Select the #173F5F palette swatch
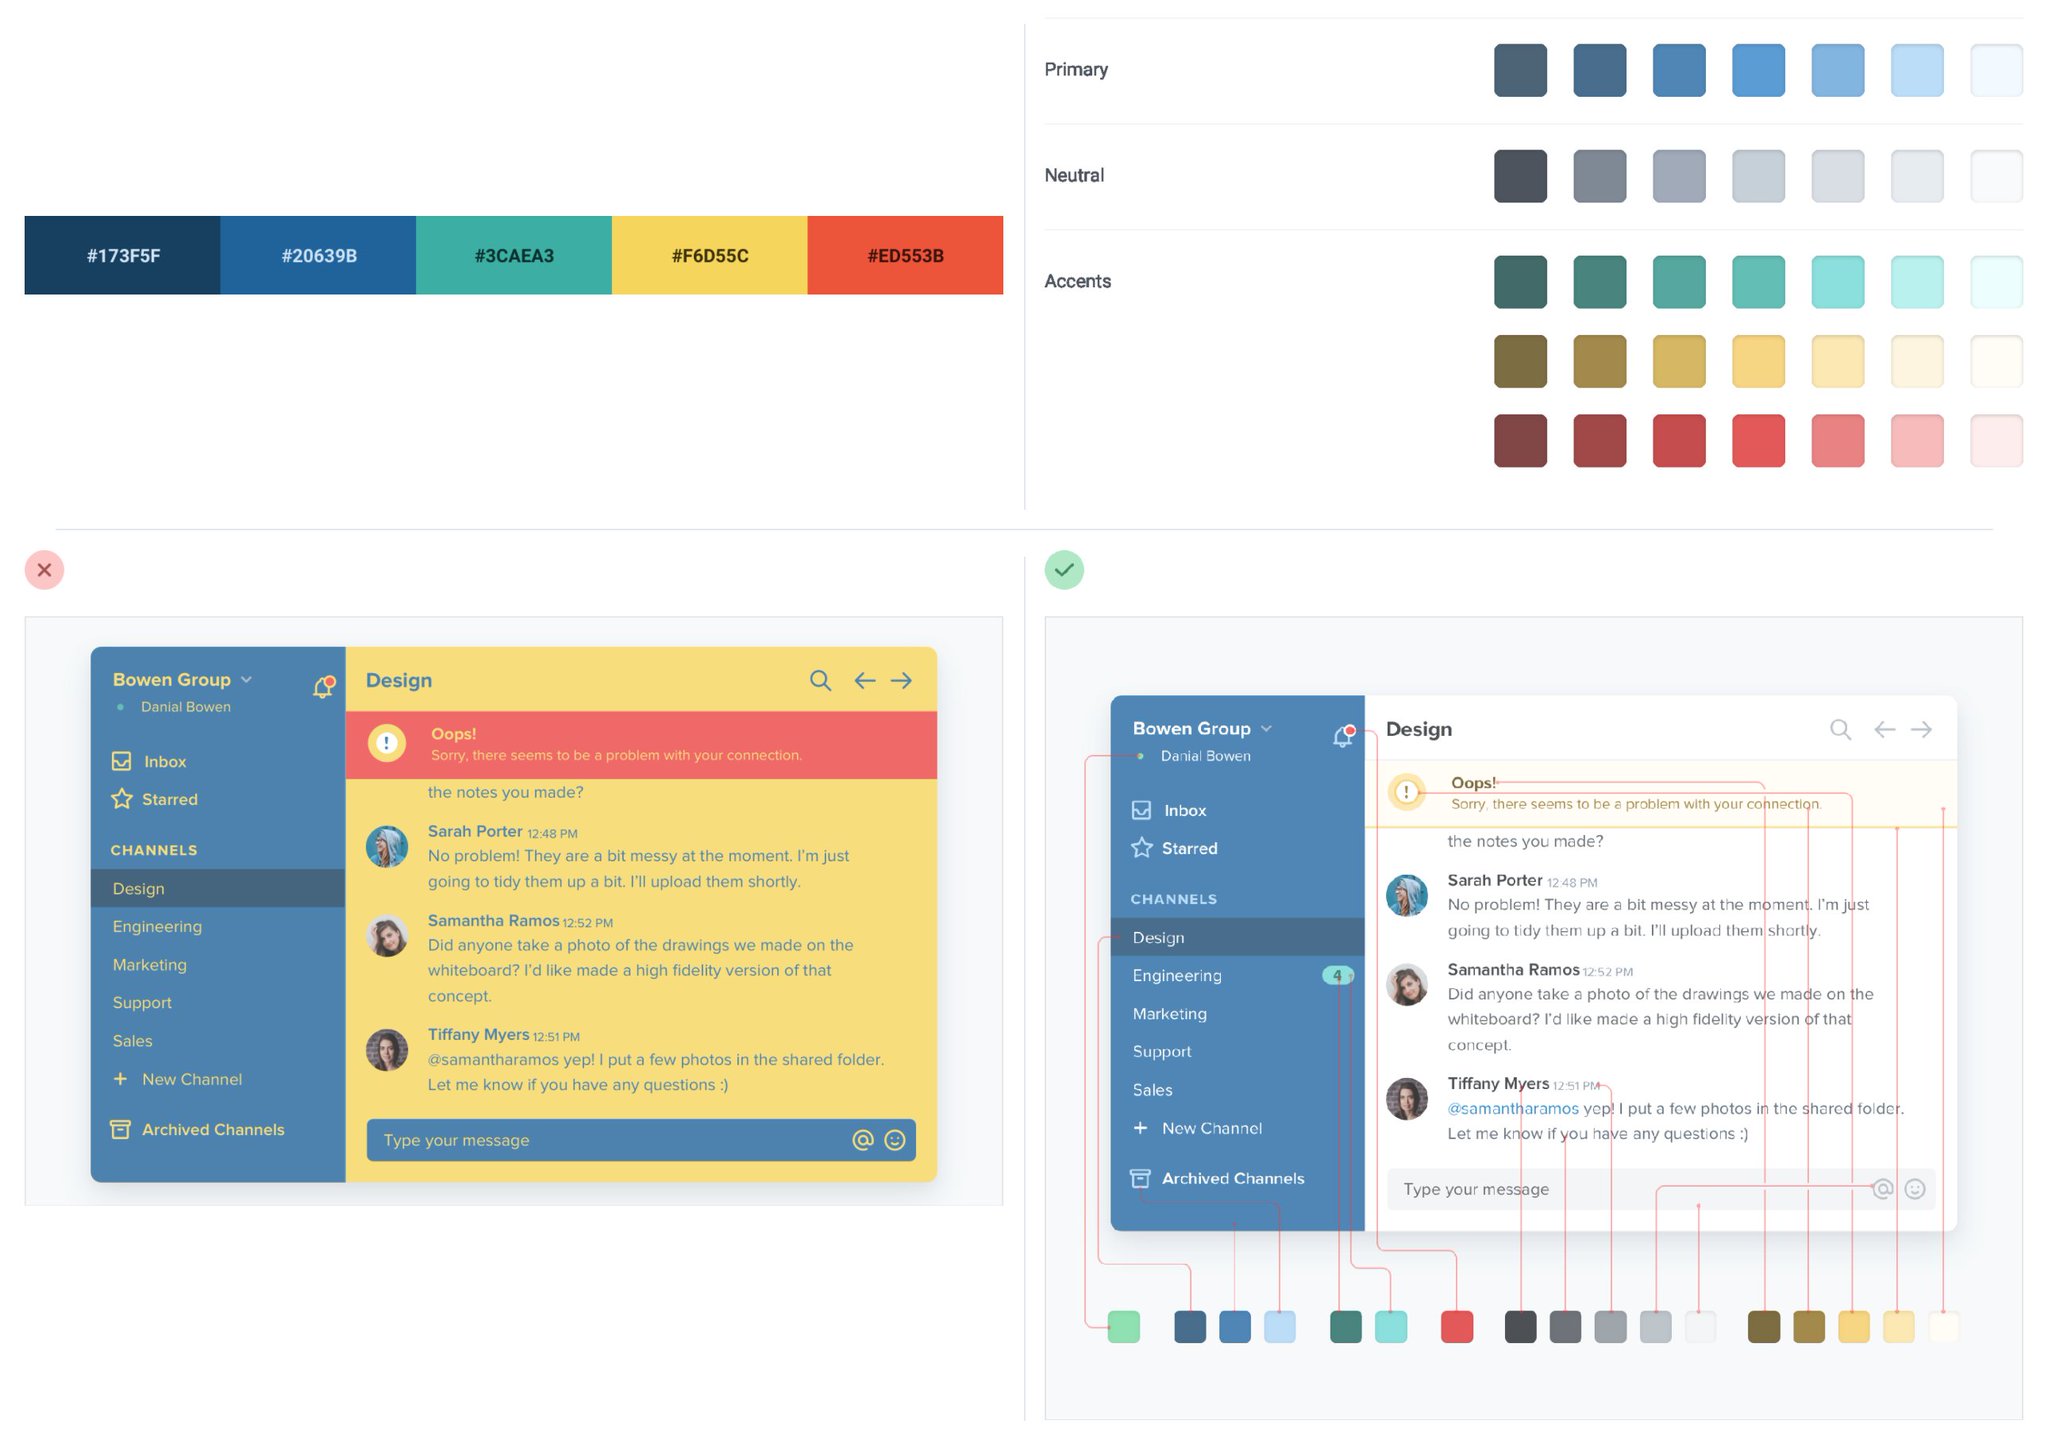 [x=122, y=255]
